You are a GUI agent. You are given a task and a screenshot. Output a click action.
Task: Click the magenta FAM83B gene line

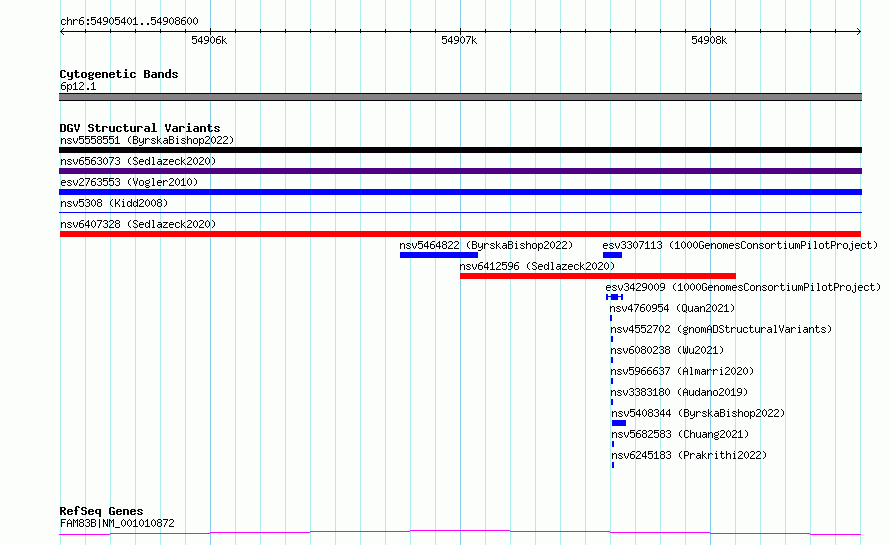pyautogui.click(x=460, y=533)
